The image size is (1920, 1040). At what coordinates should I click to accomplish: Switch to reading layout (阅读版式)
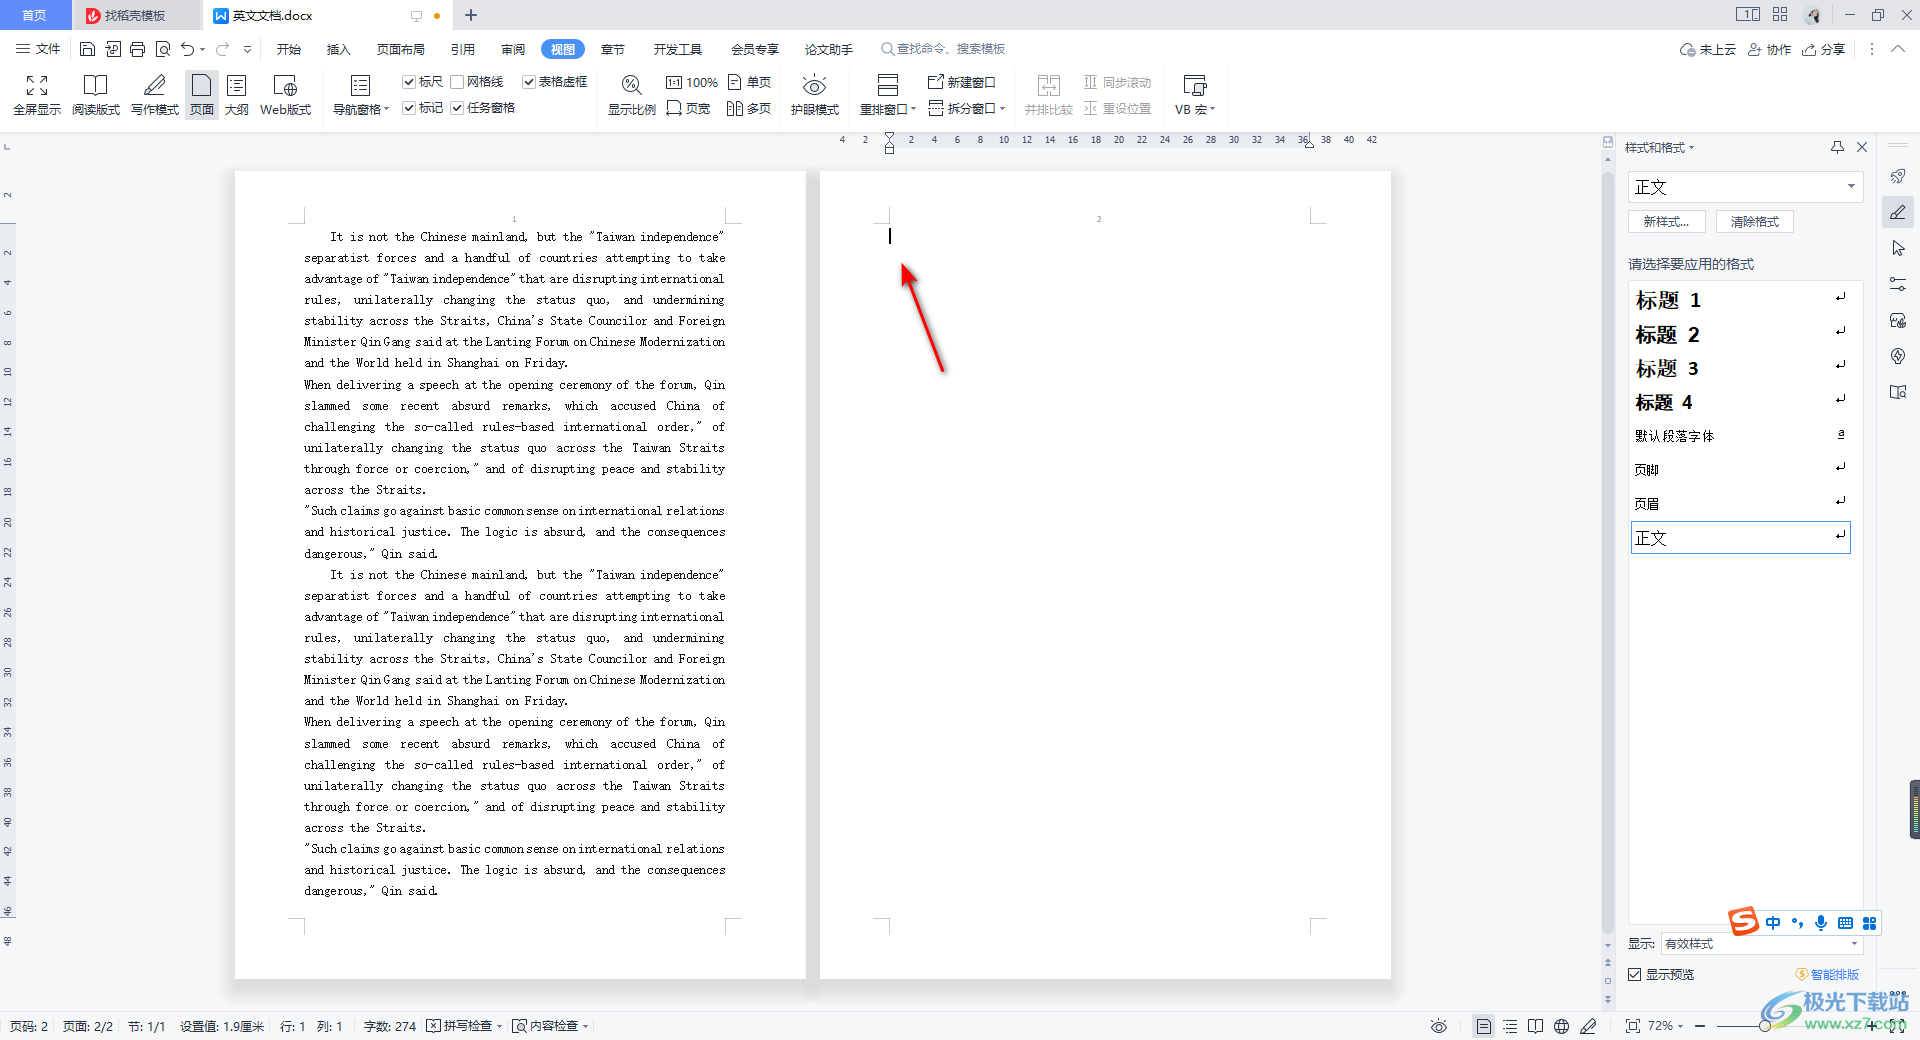[x=96, y=96]
